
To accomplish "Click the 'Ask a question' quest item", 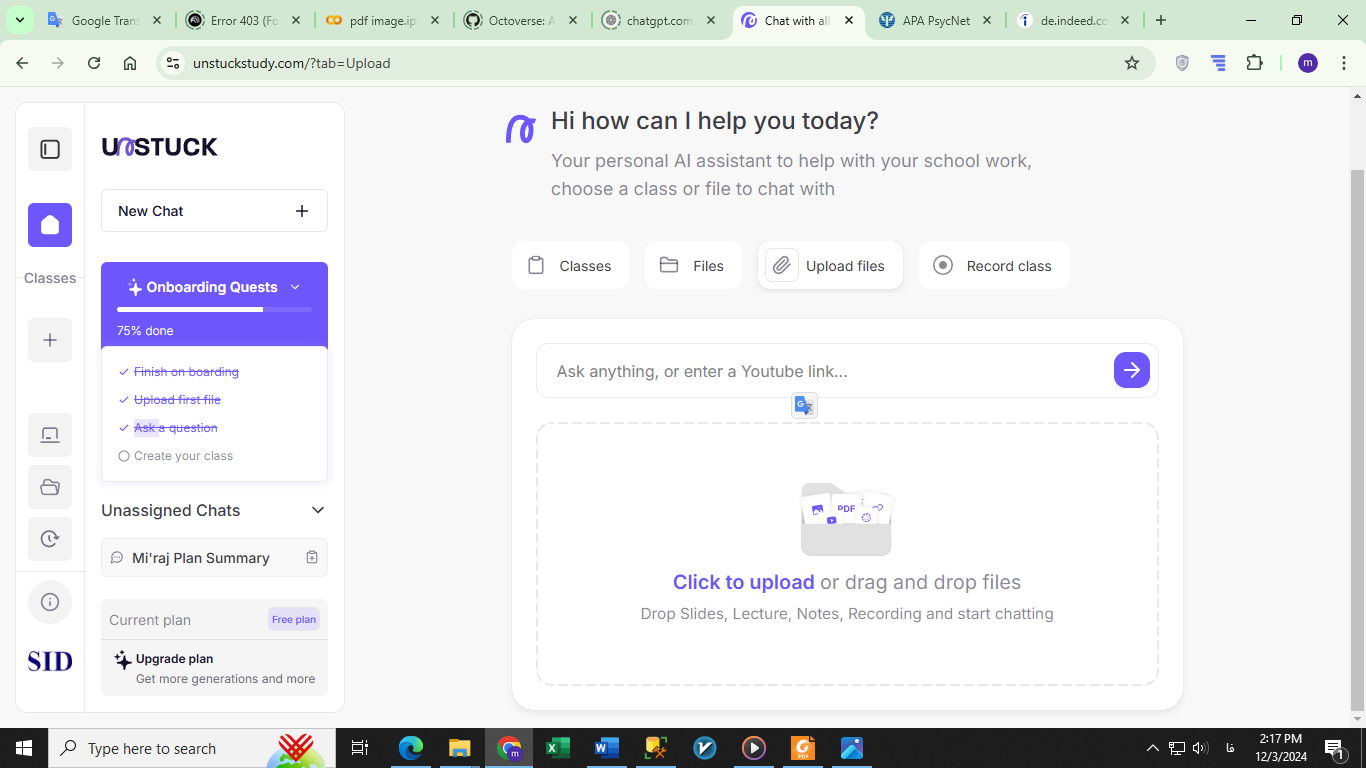I will (175, 427).
